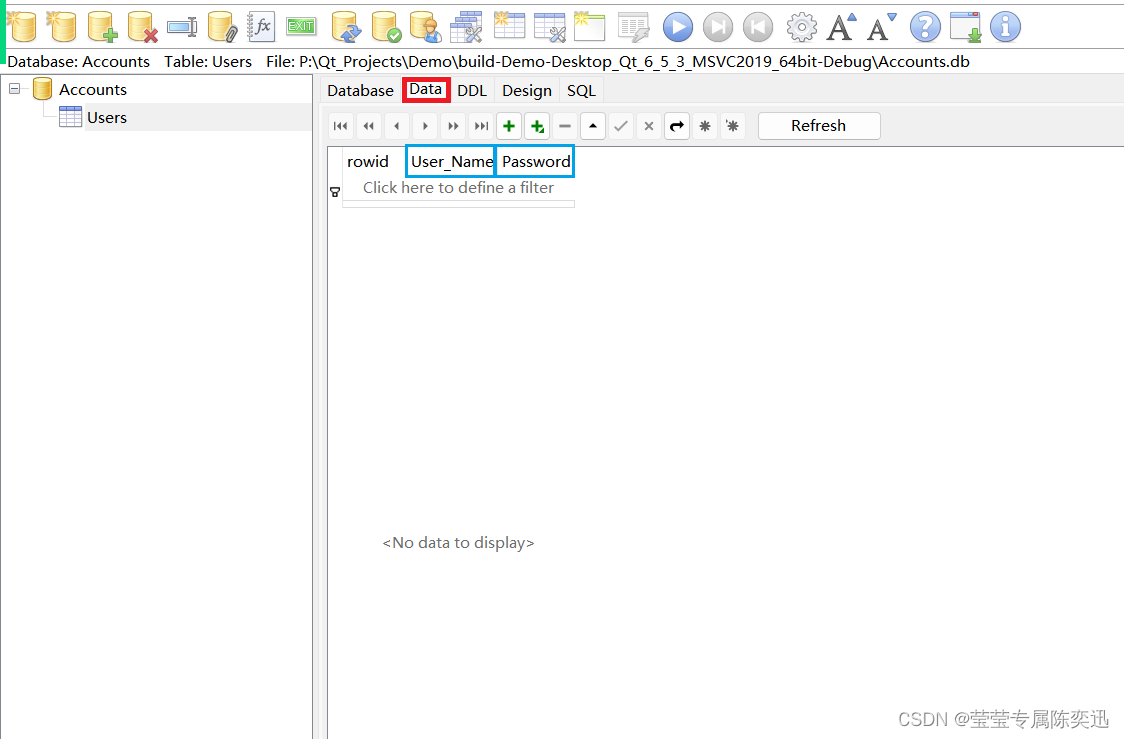Collapse the Accounts database tree node
The height and width of the screenshot is (739, 1124).
14,89
